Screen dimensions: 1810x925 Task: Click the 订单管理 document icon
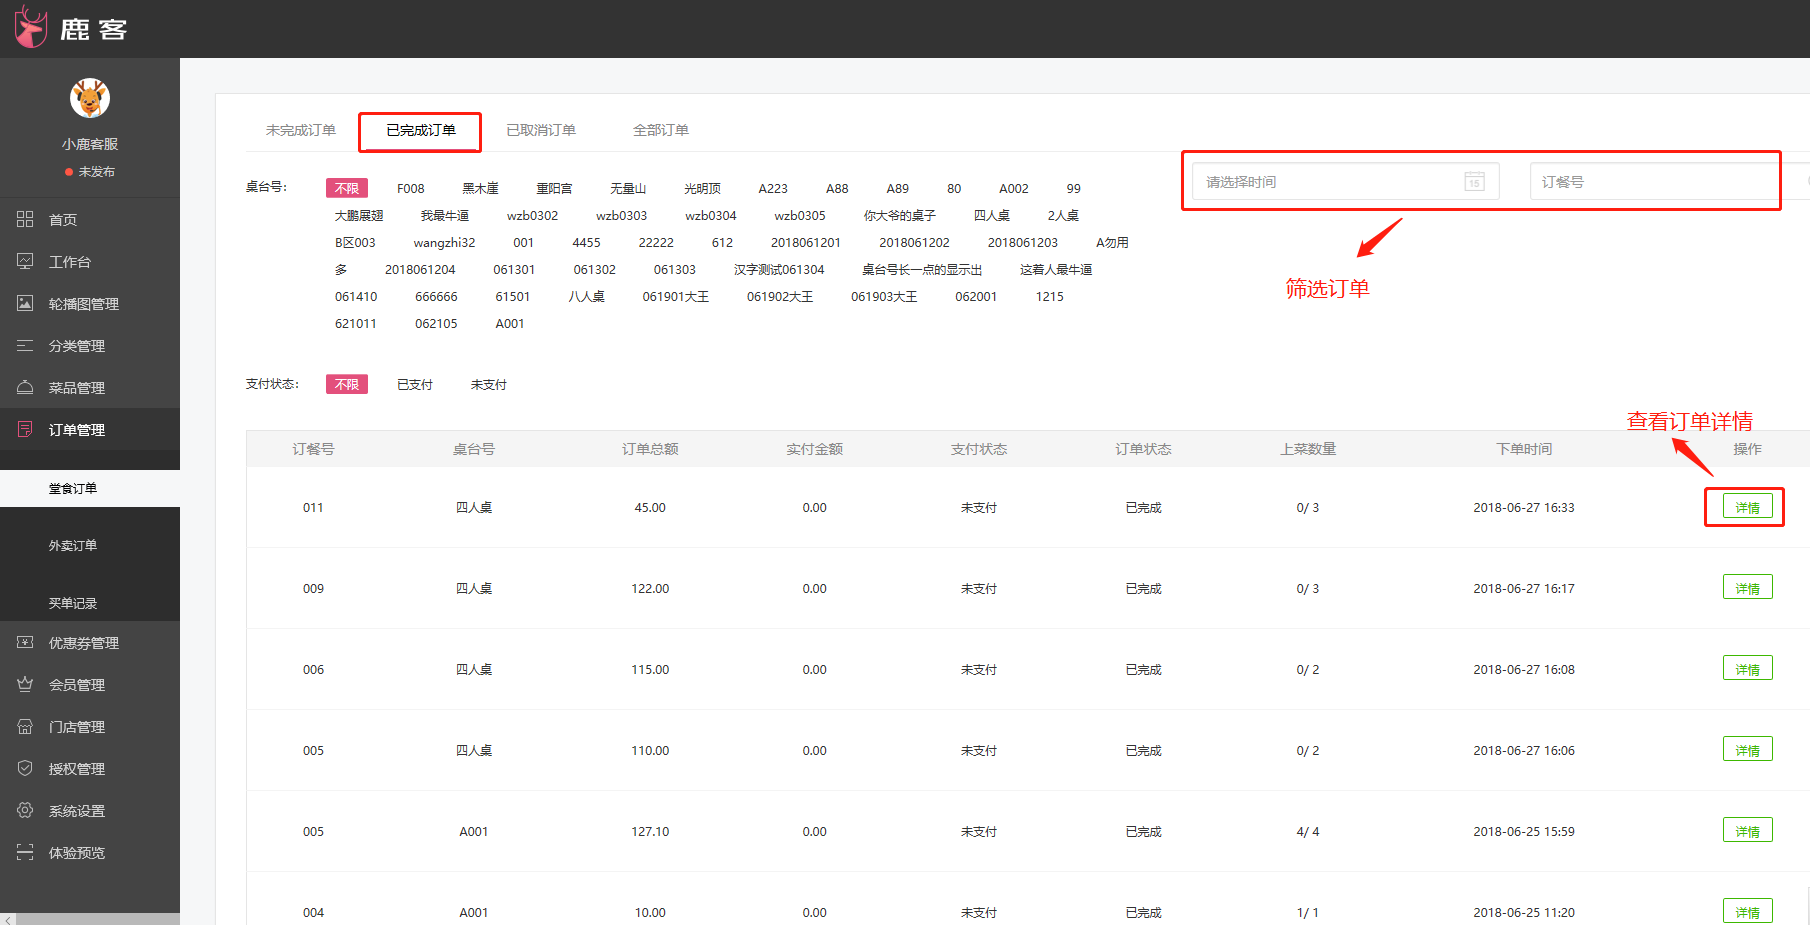tap(25, 429)
